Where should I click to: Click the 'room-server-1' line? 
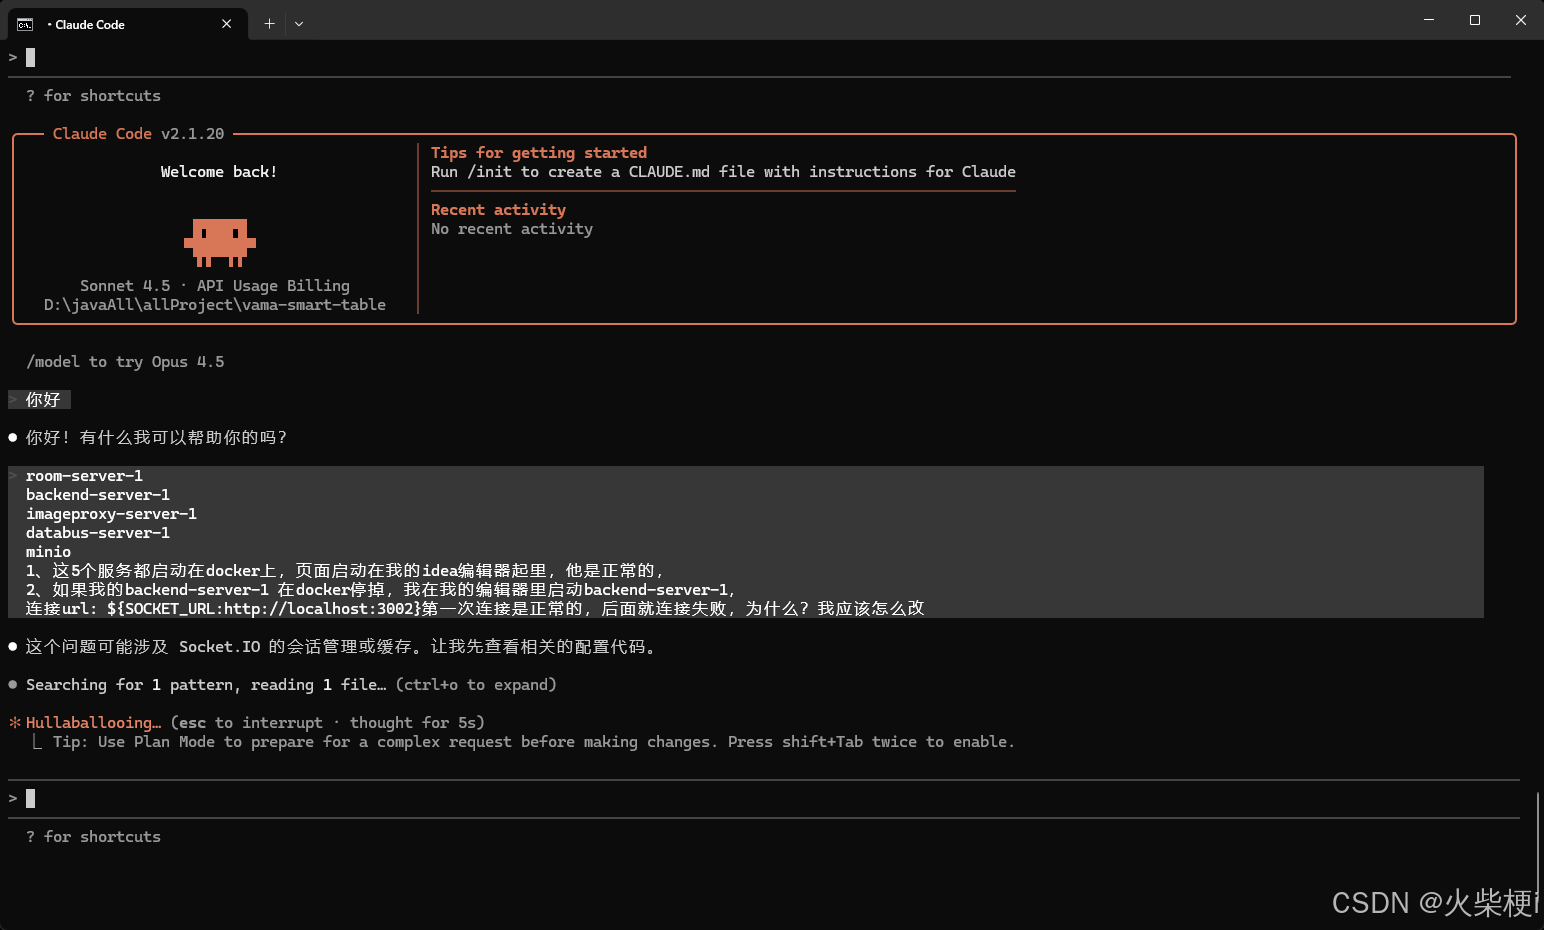point(84,476)
